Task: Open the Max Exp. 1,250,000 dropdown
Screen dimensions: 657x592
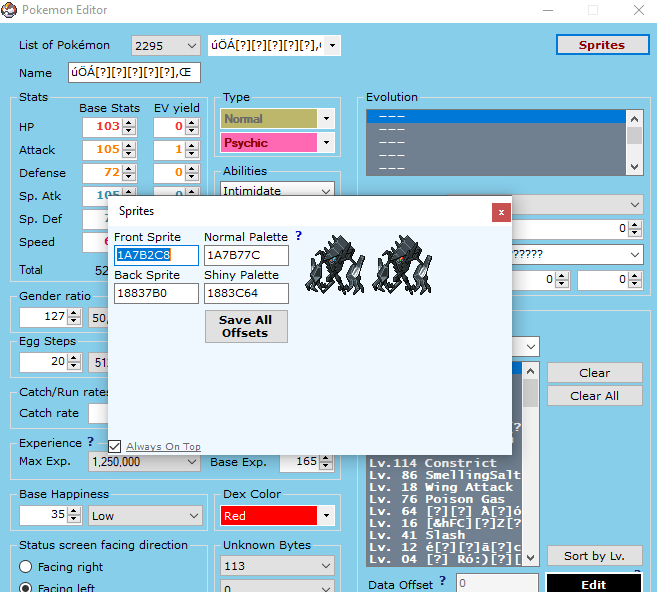Action: point(192,462)
